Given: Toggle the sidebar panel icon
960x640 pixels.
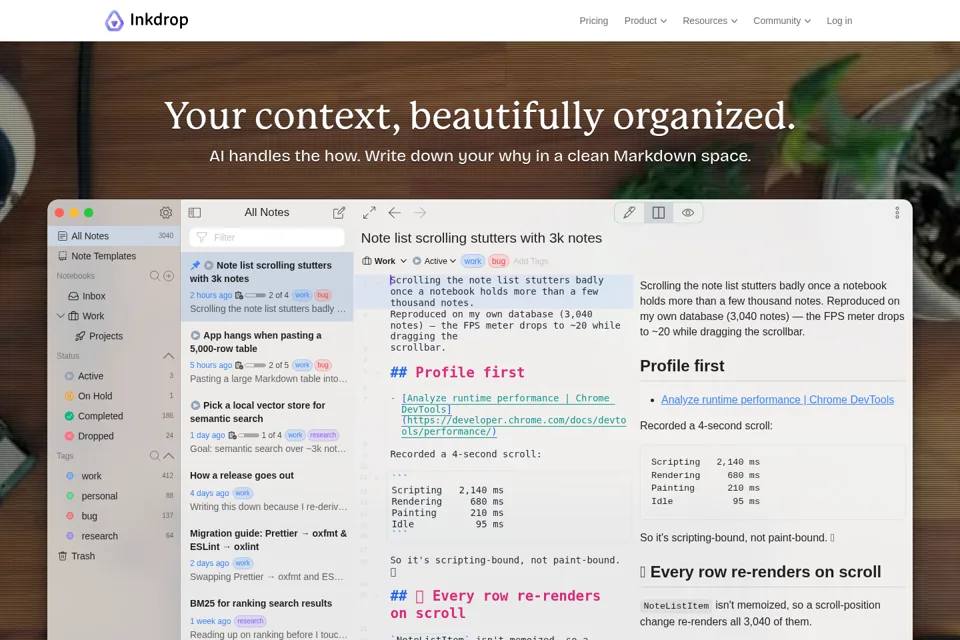Looking at the screenshot, I should click(195, 213).
